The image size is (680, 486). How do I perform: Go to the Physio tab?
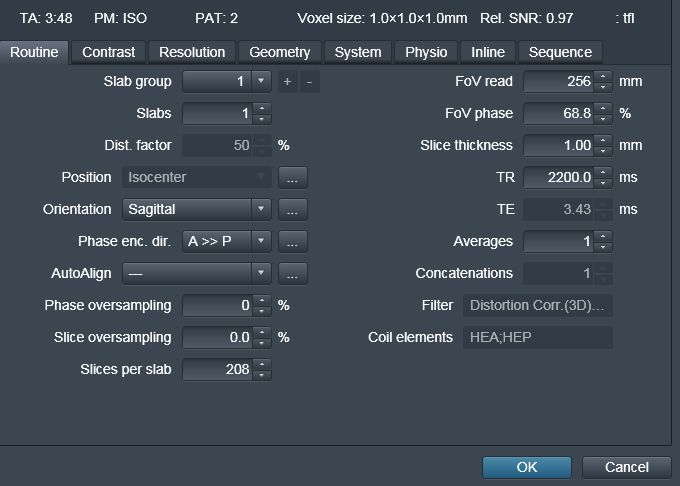tap(426, 52)
